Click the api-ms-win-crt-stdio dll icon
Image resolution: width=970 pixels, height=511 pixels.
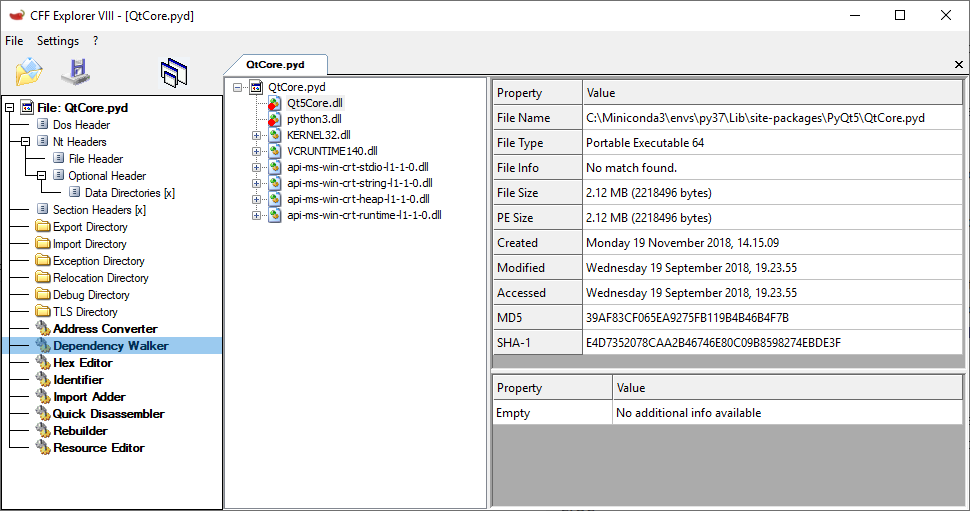275,167
